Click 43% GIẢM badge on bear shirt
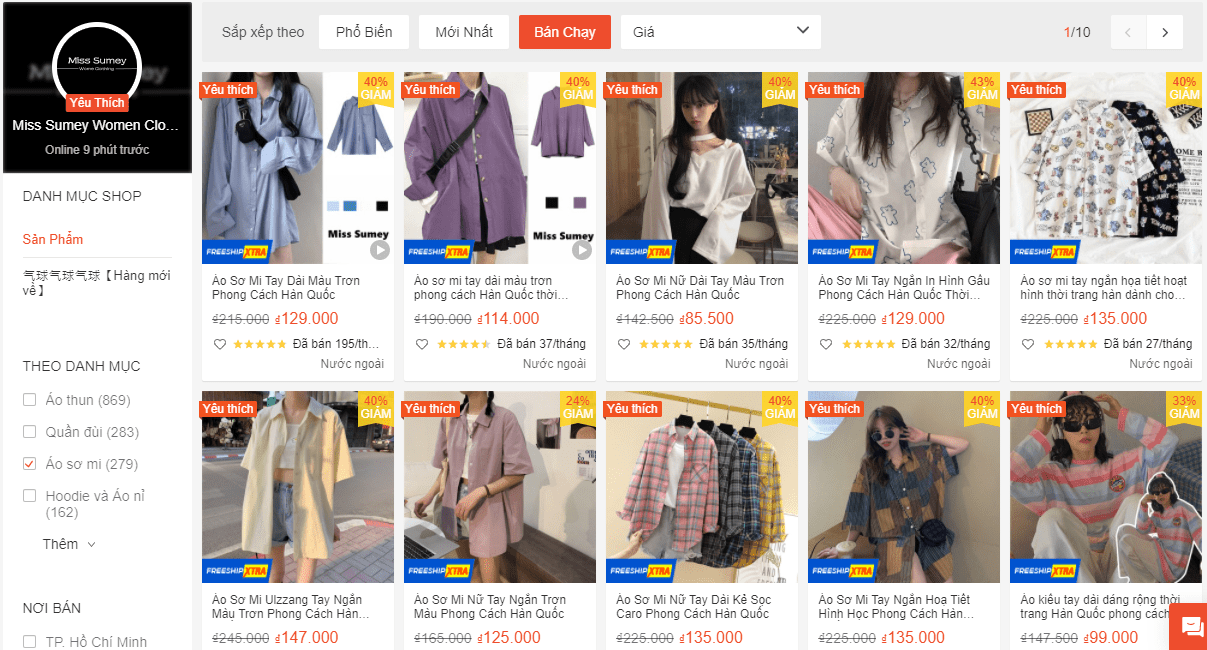Image resolution: width=1207 pixels, height=650 pixels. pyautogui.click(x=982, y=88)
